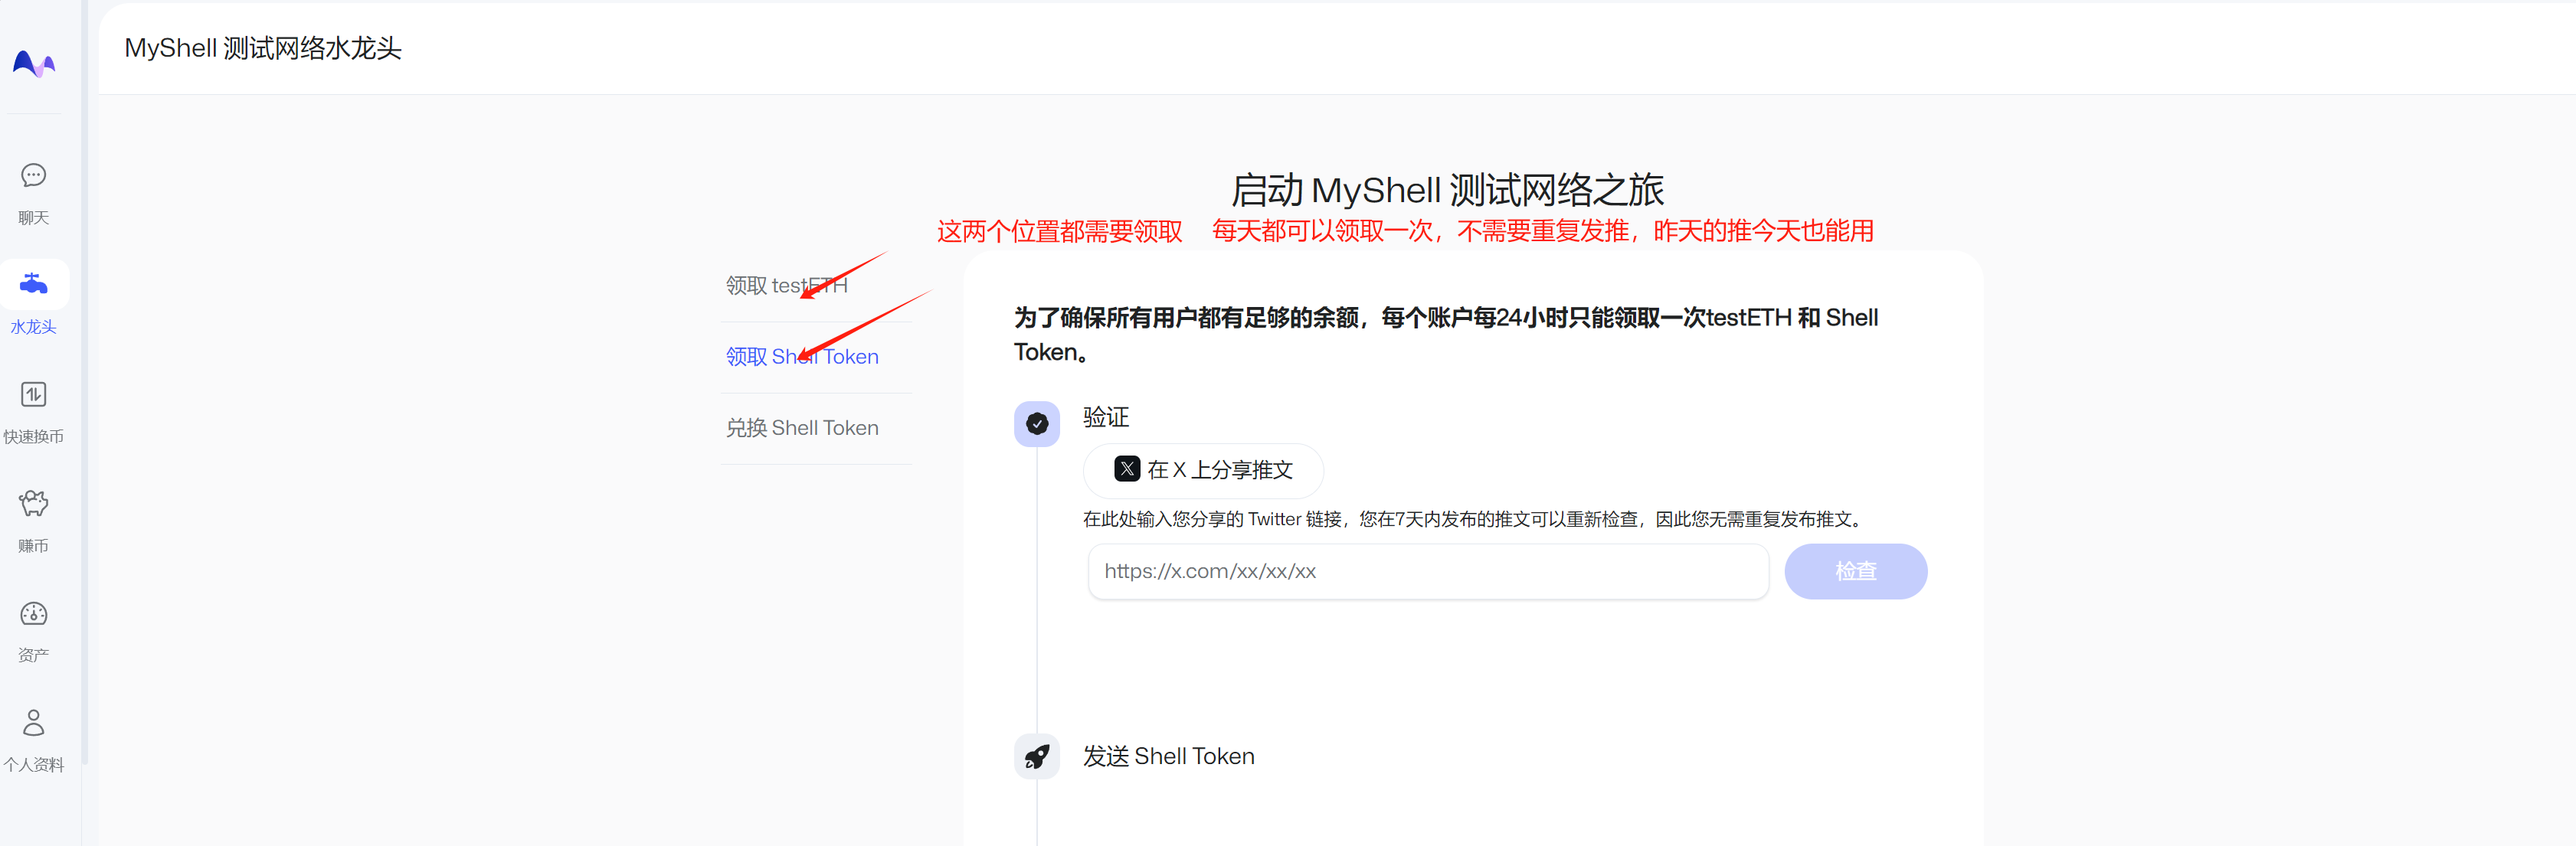Select the faucet (水龙头) sidebar icon
The image size is (2576, 846).
click(34, 284)
